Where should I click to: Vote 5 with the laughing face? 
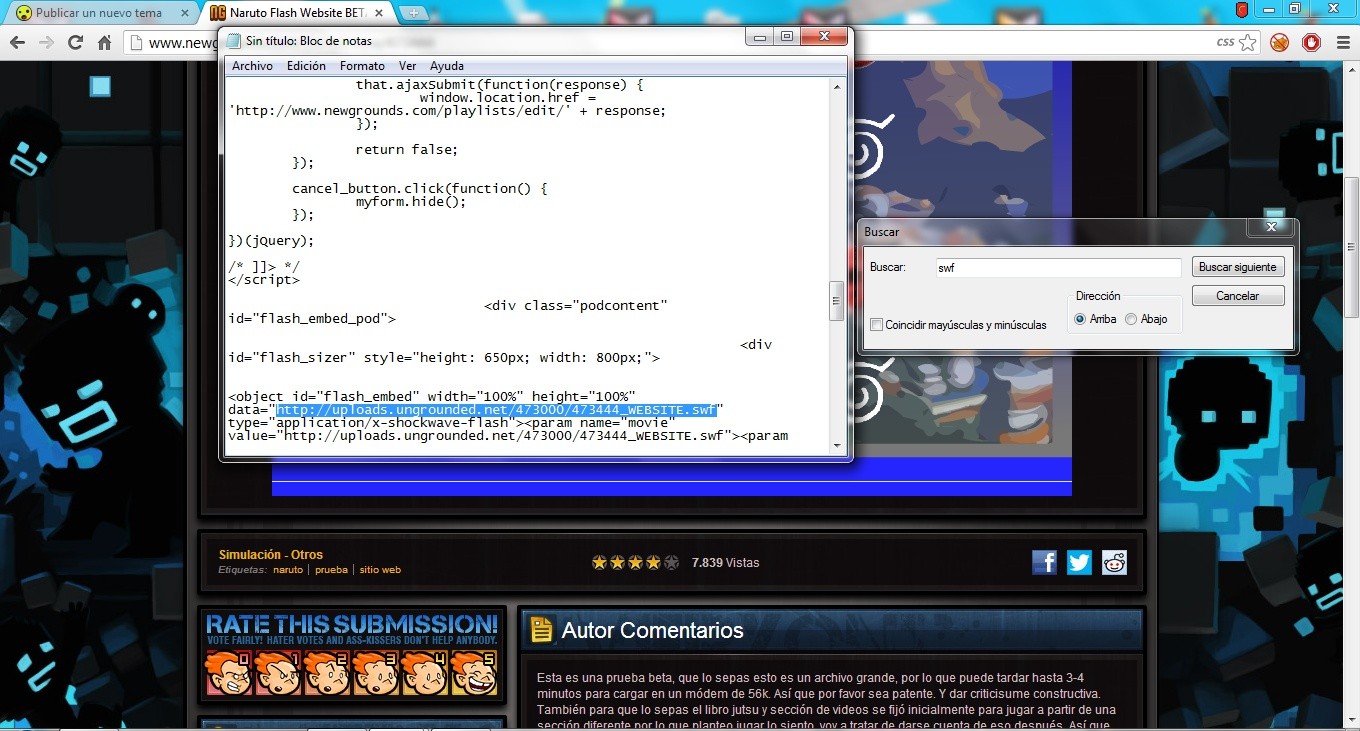click(474, 673)
